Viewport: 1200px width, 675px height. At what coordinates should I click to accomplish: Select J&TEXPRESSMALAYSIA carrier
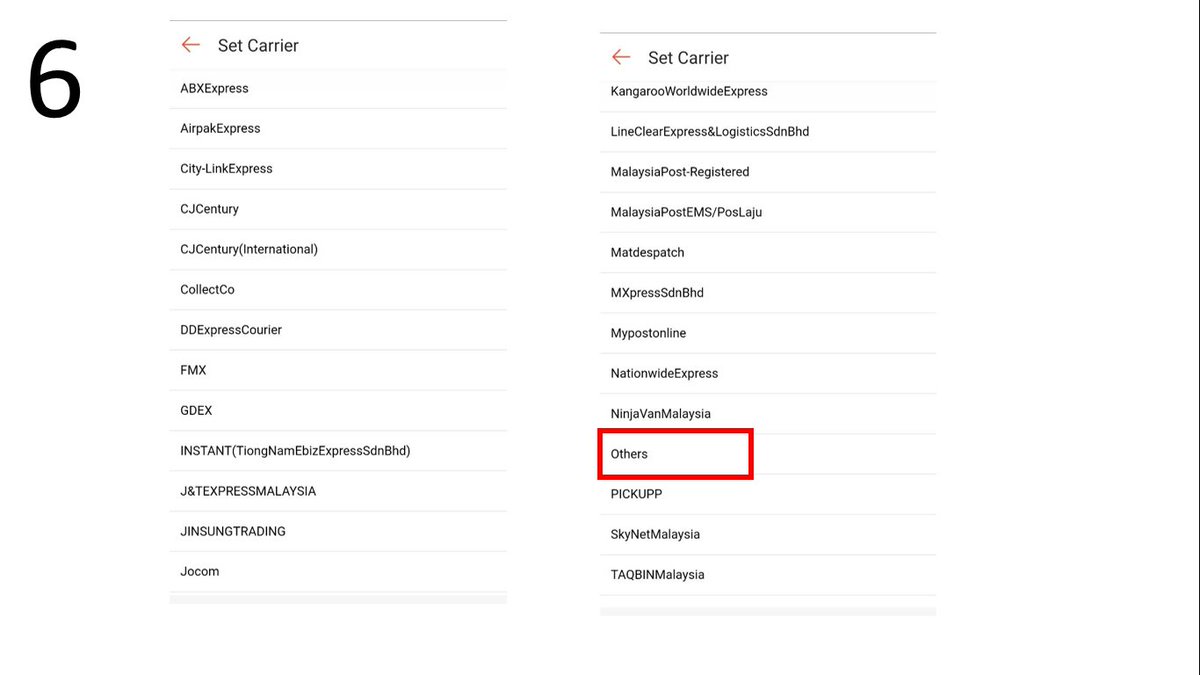pyautogui.click(x=338, y=491)
